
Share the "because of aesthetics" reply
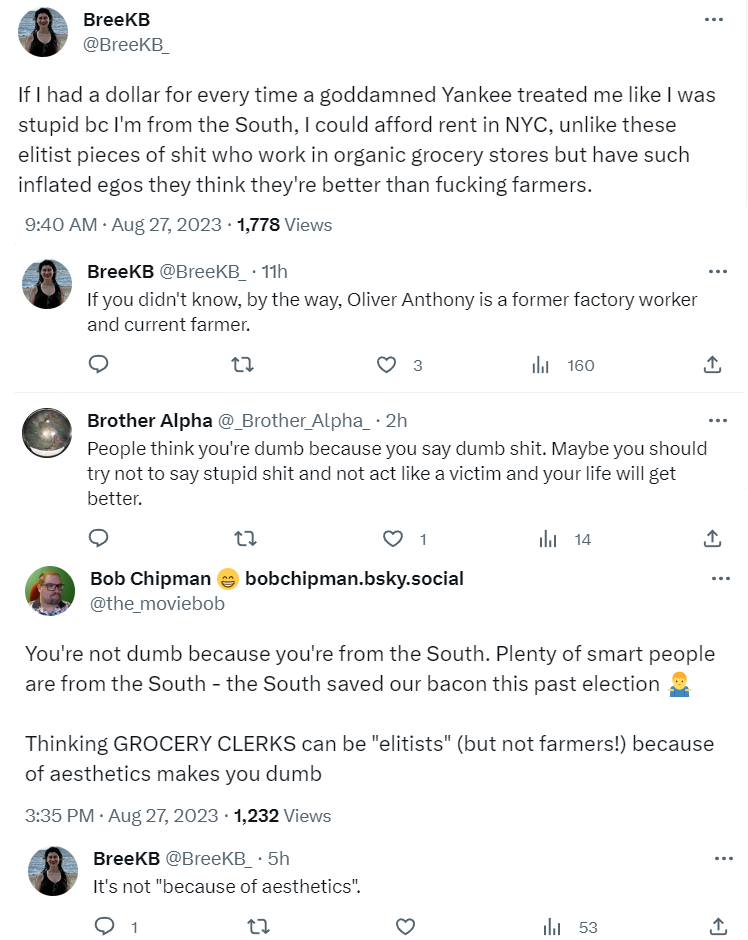[x=717, y=927]
